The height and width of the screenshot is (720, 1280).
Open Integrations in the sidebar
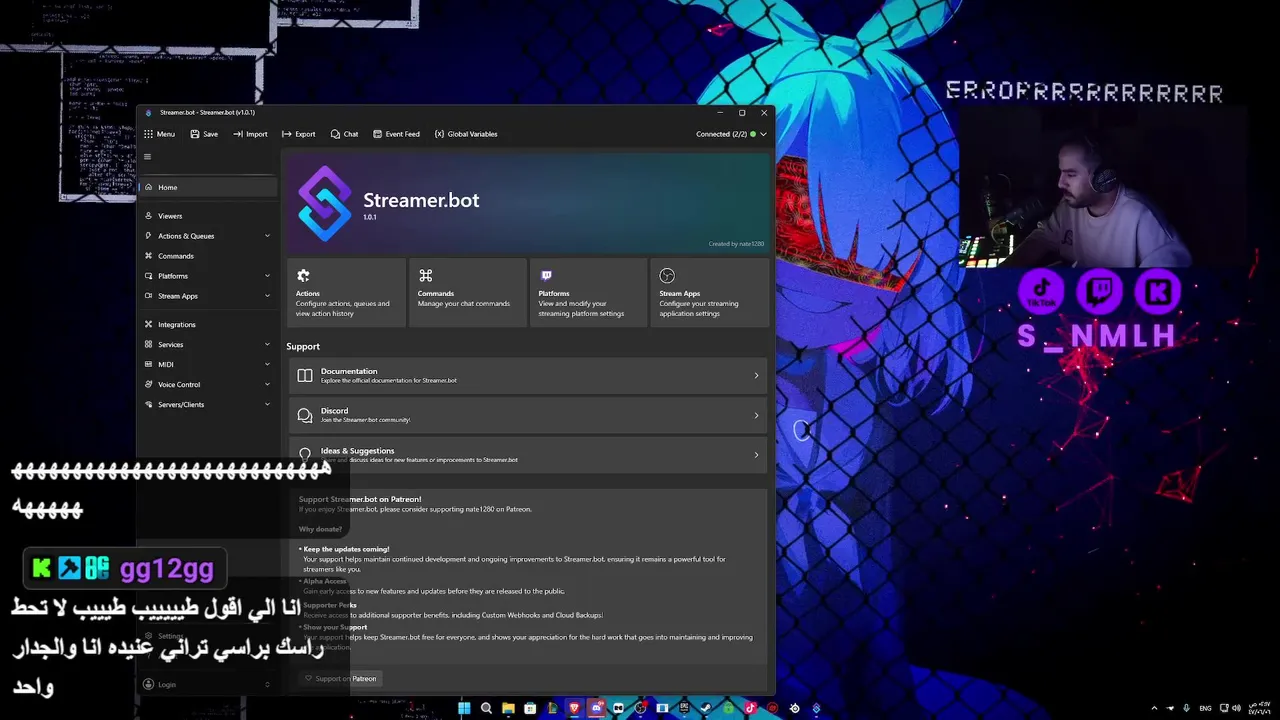tap(207, 325)
